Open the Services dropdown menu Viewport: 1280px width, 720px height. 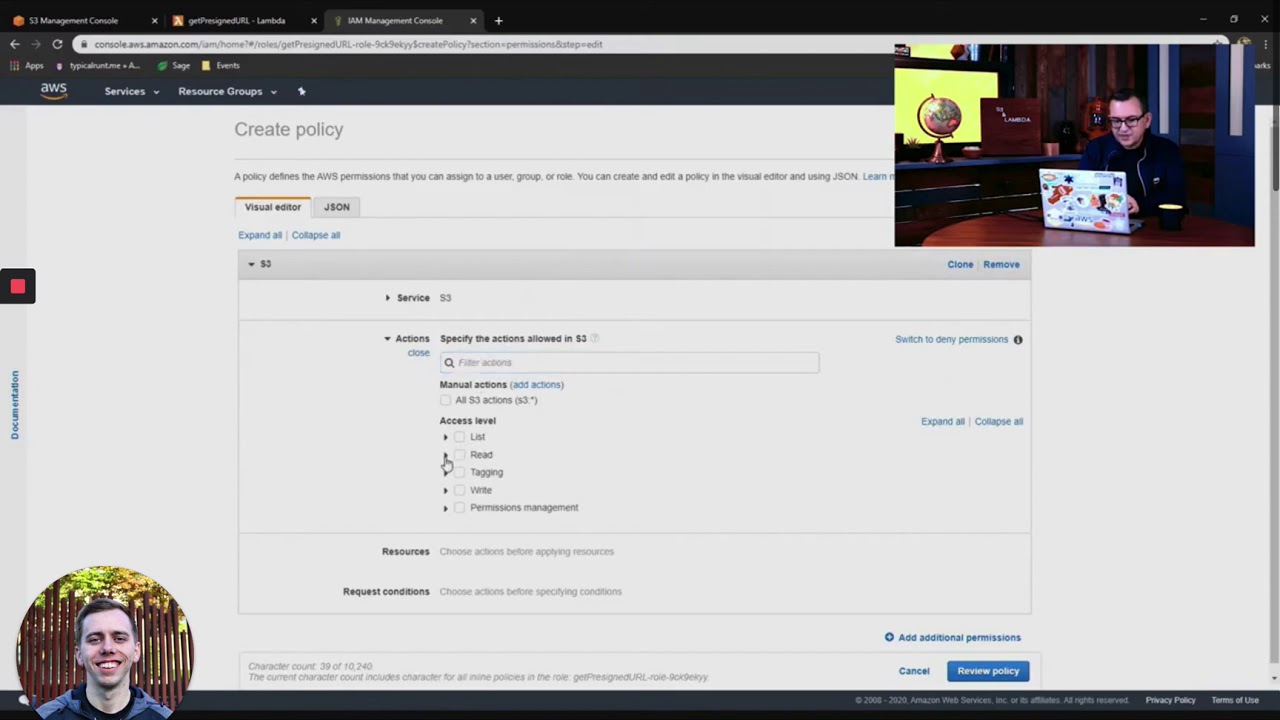pos(132,91)
